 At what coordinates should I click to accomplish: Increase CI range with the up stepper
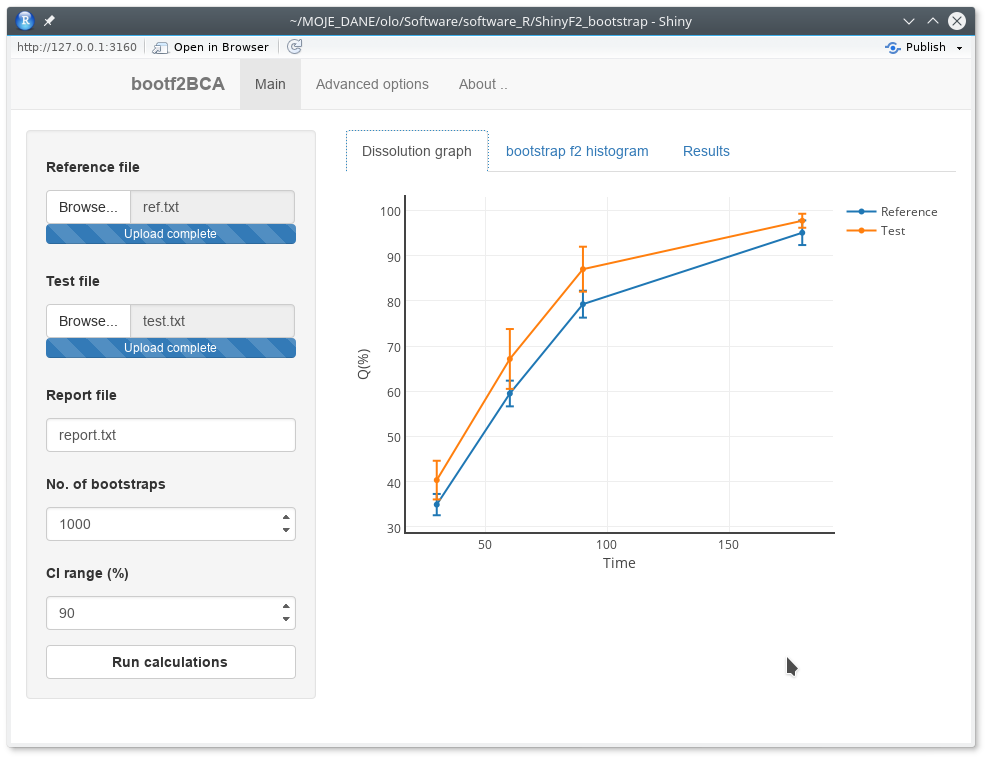pos(287,606)
